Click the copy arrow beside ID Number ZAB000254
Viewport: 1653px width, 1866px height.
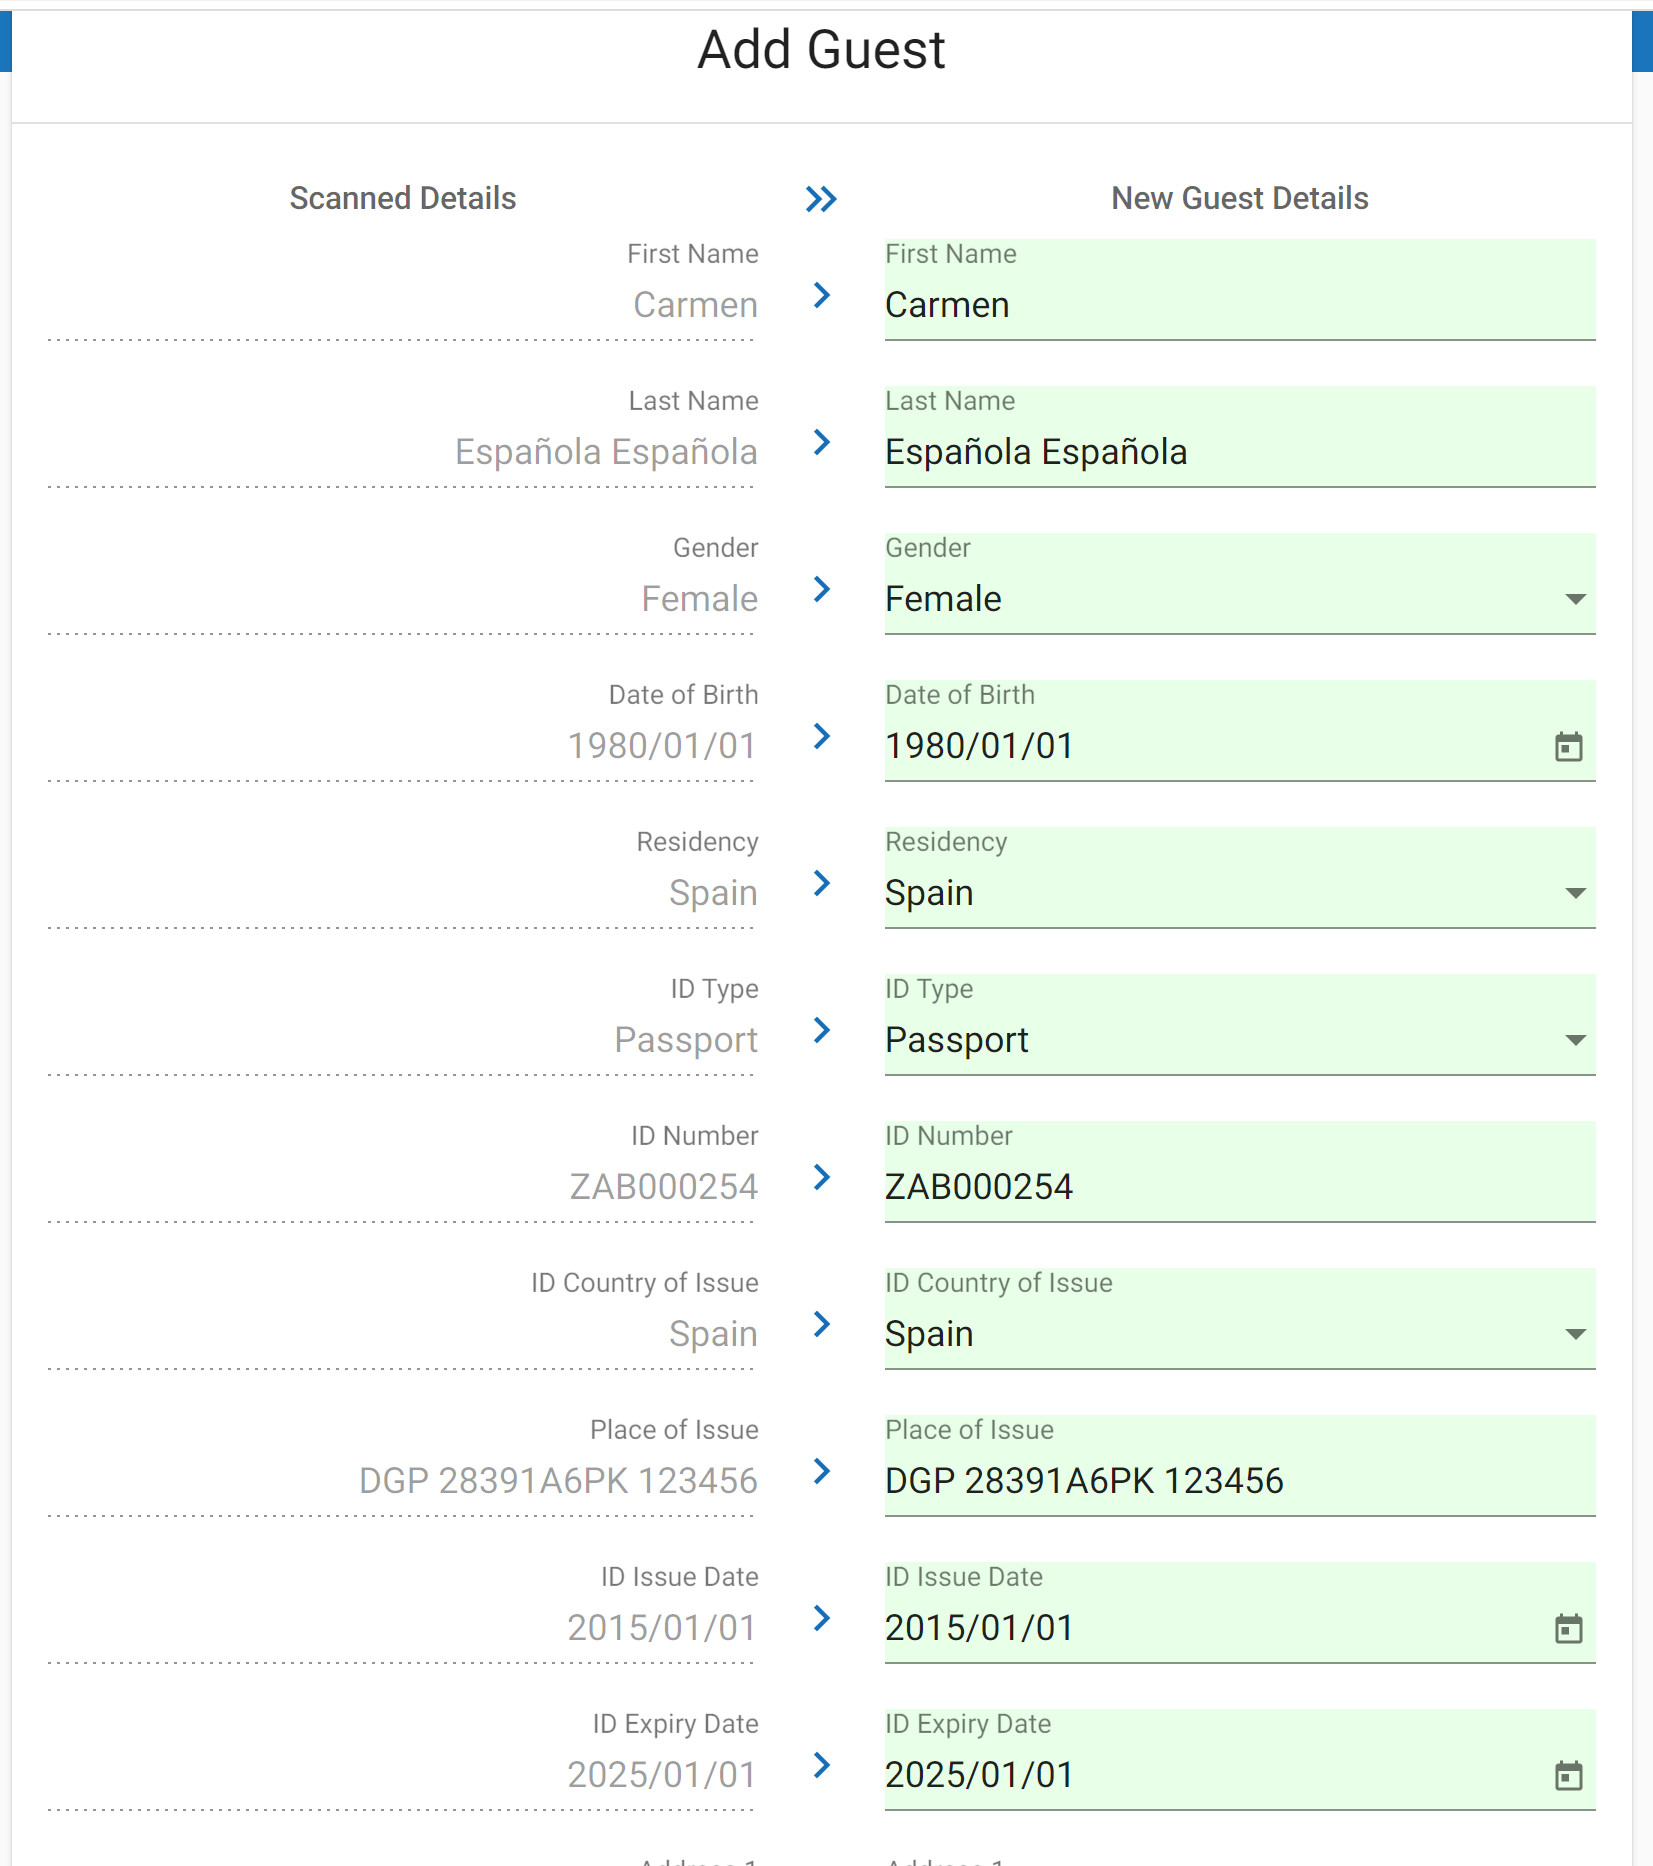[822, 1178]
